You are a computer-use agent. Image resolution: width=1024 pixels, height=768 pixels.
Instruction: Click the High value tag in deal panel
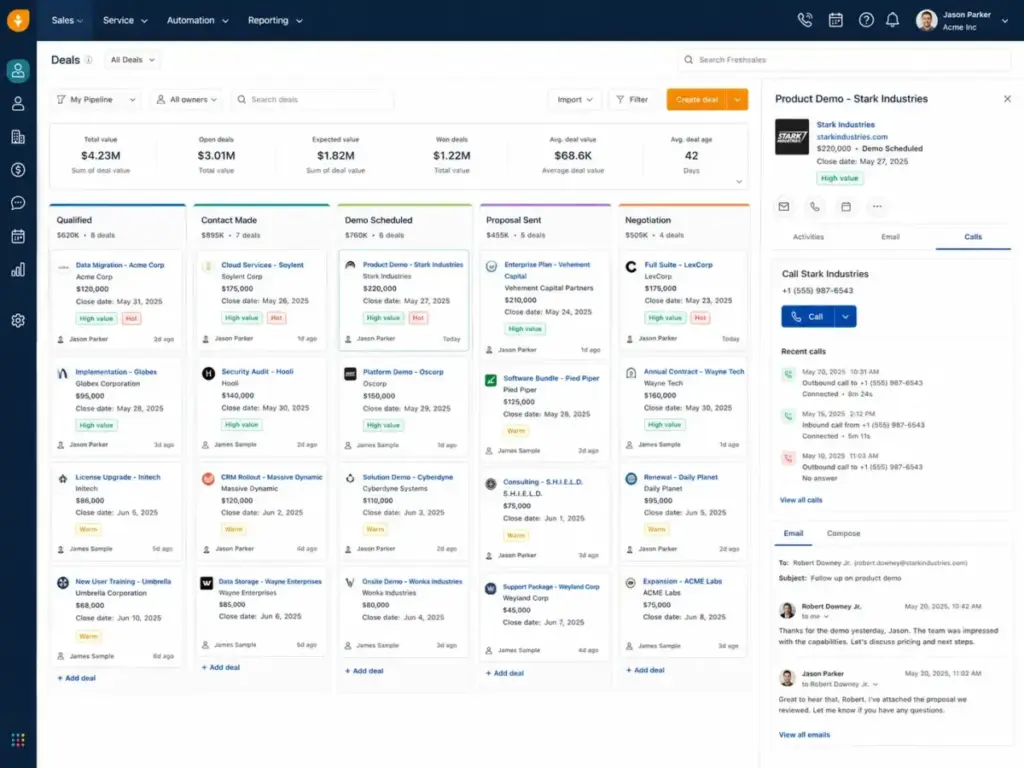839,178
